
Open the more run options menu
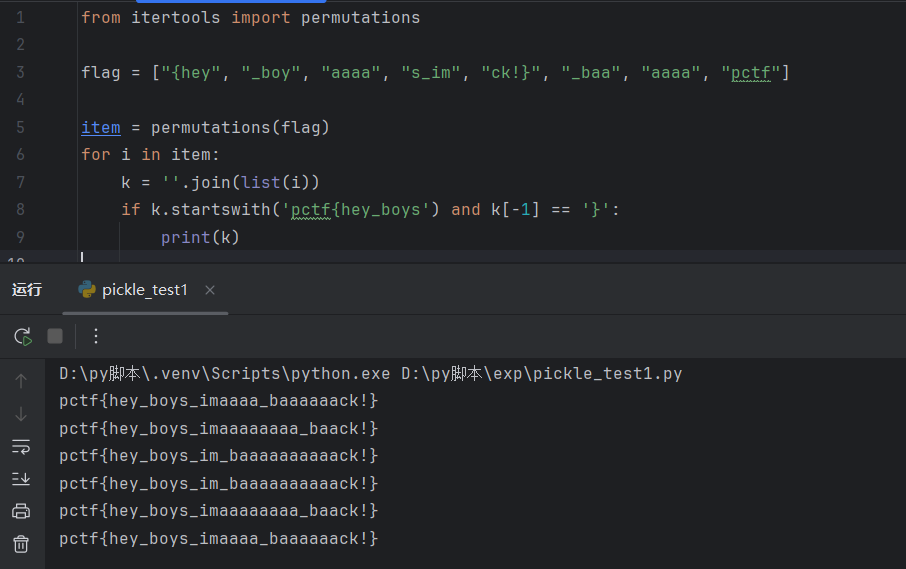point(96,336)
